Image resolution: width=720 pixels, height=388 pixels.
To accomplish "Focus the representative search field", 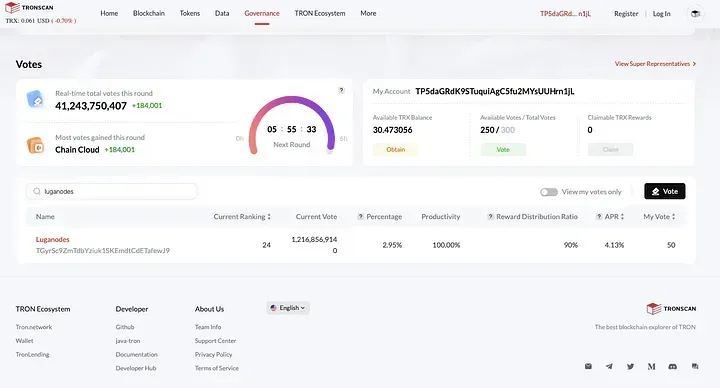I will 112,191.
